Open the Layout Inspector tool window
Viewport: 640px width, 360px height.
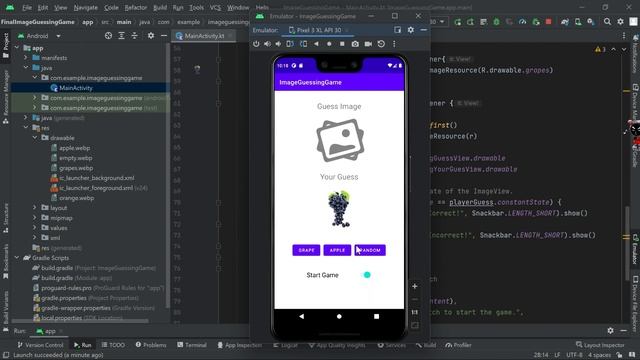click(600, 345)
